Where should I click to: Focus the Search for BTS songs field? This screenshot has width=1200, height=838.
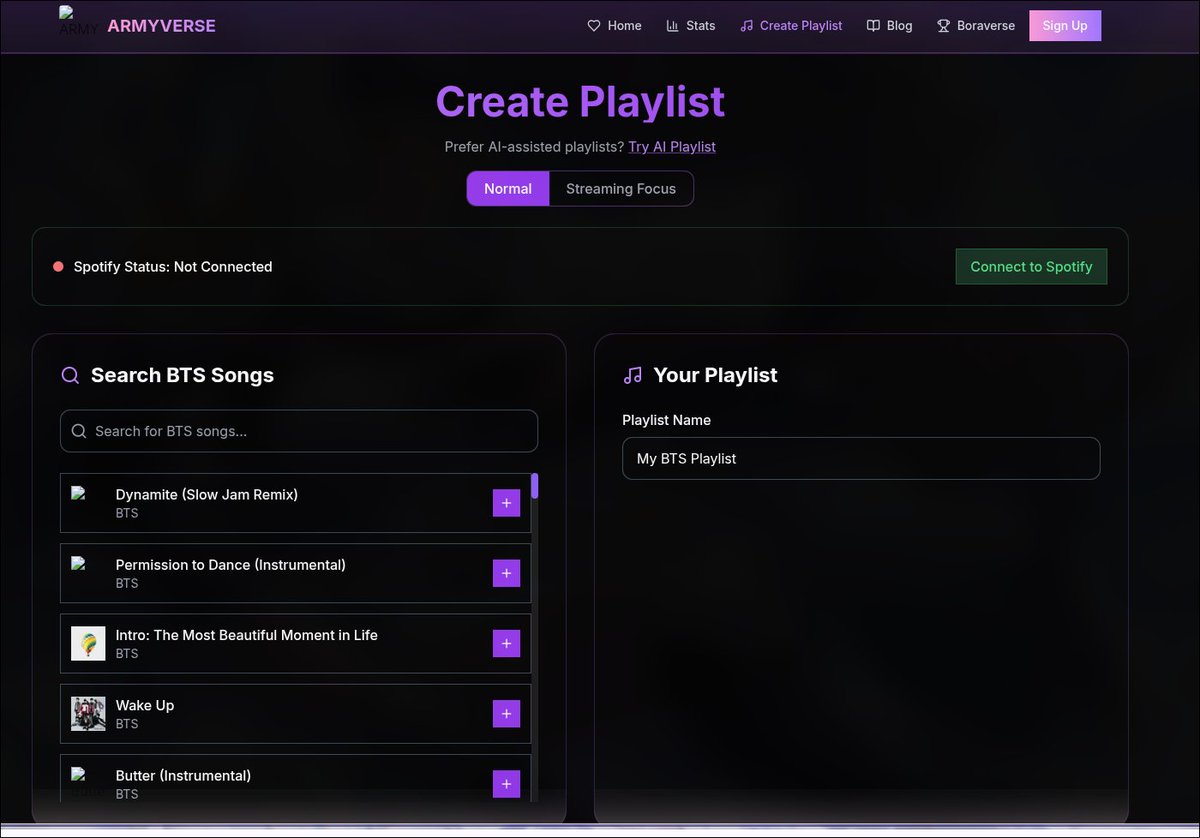pos(299,431)
